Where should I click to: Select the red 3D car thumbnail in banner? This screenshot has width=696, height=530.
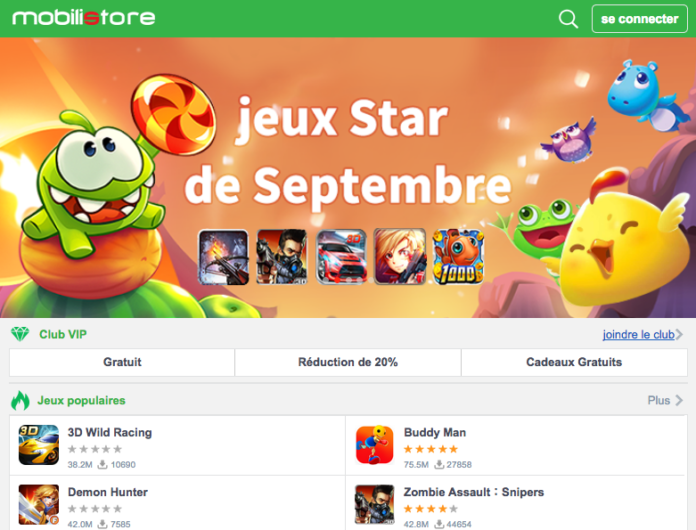(341, 257)
